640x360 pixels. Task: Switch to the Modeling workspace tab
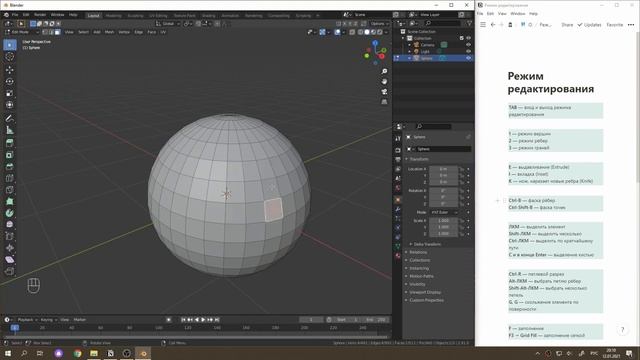pyautogui.click(x=113, y=16)
